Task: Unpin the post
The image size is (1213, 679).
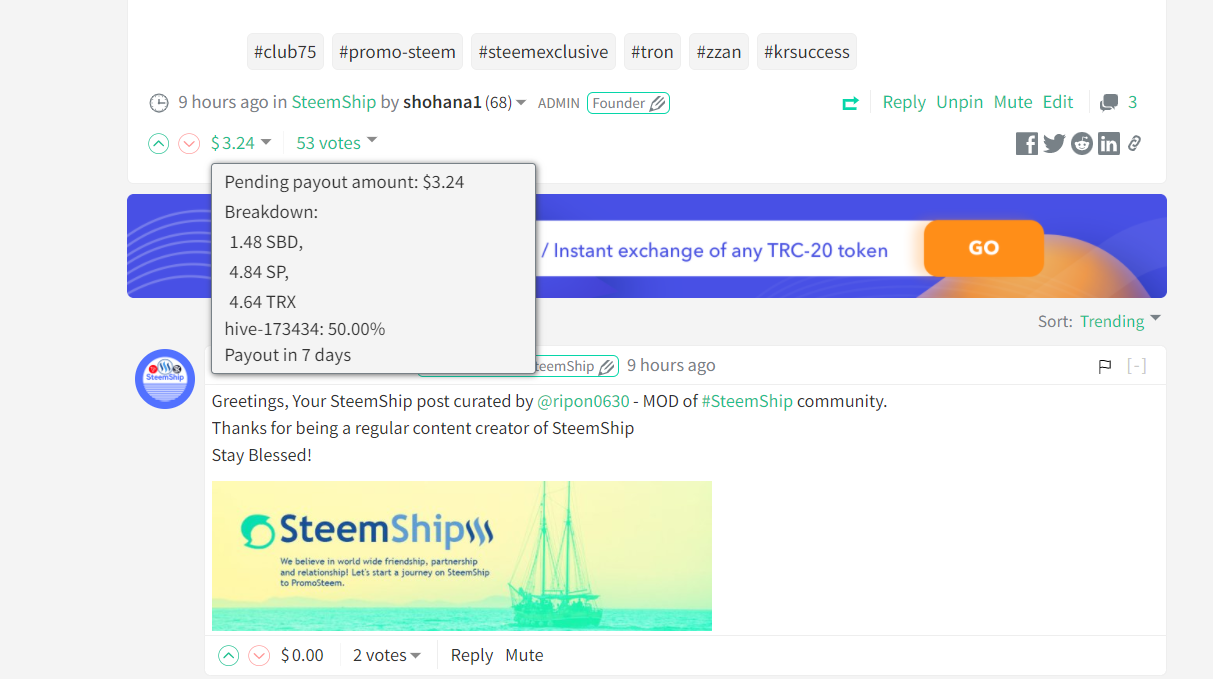Action: (x=960, y=102)
